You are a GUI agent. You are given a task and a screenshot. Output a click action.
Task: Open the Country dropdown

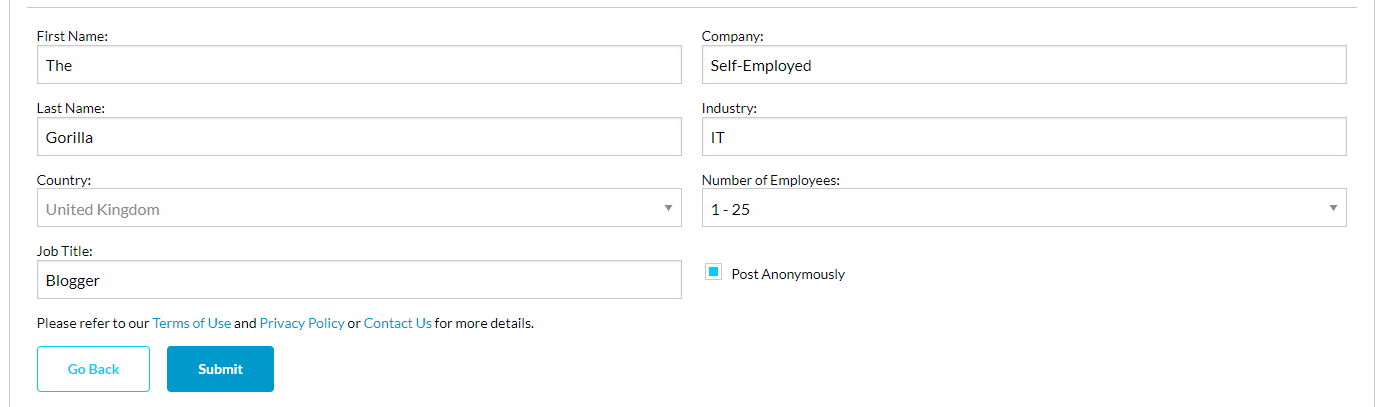[359, 209]
